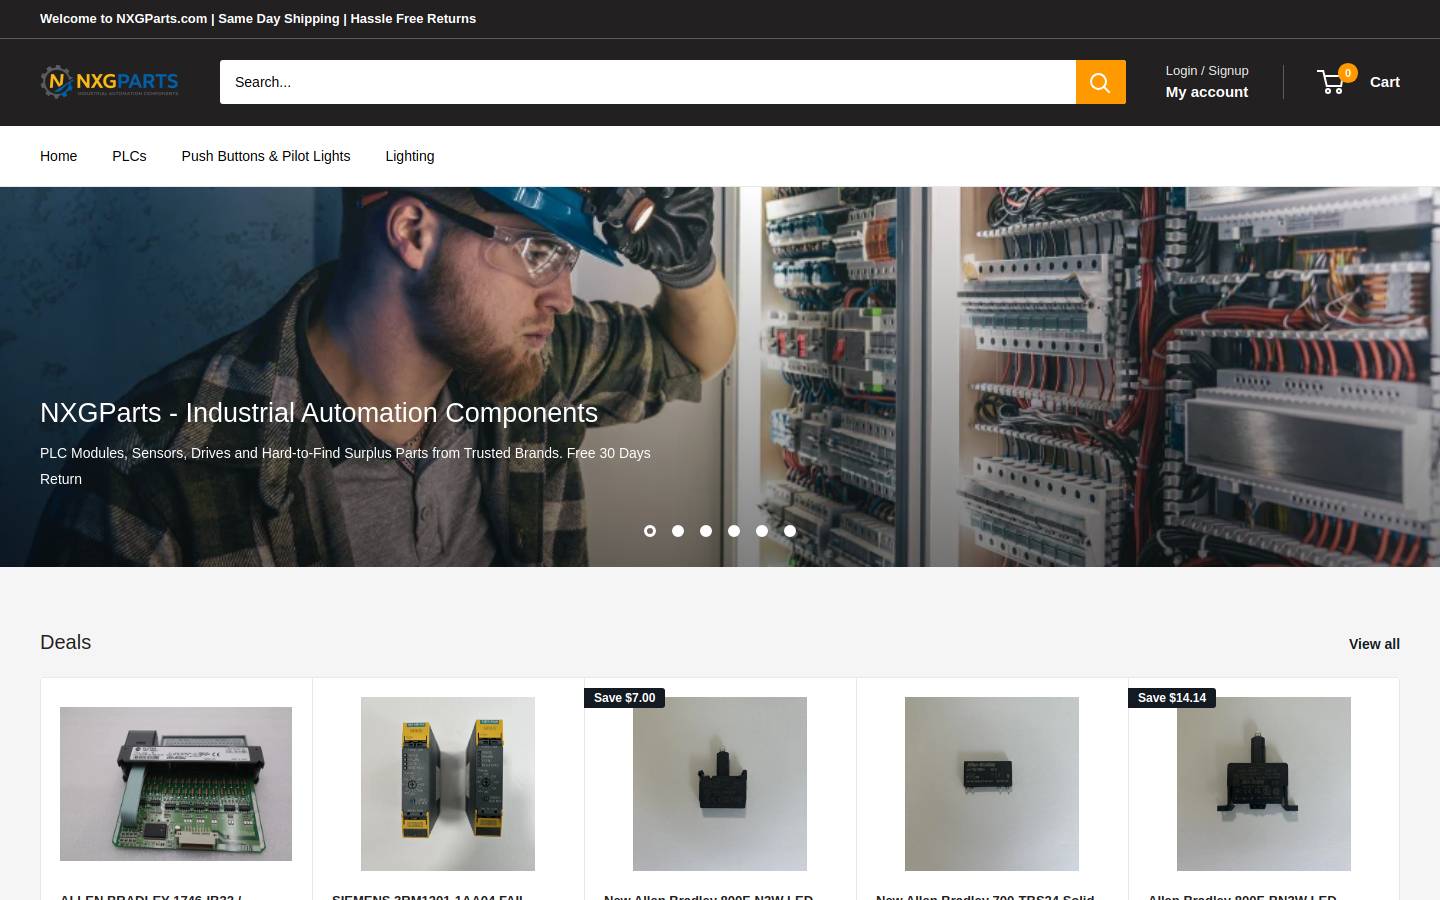Click the orange search magnifier button
Screen dimensions: 1440x900
(1100, 82)
